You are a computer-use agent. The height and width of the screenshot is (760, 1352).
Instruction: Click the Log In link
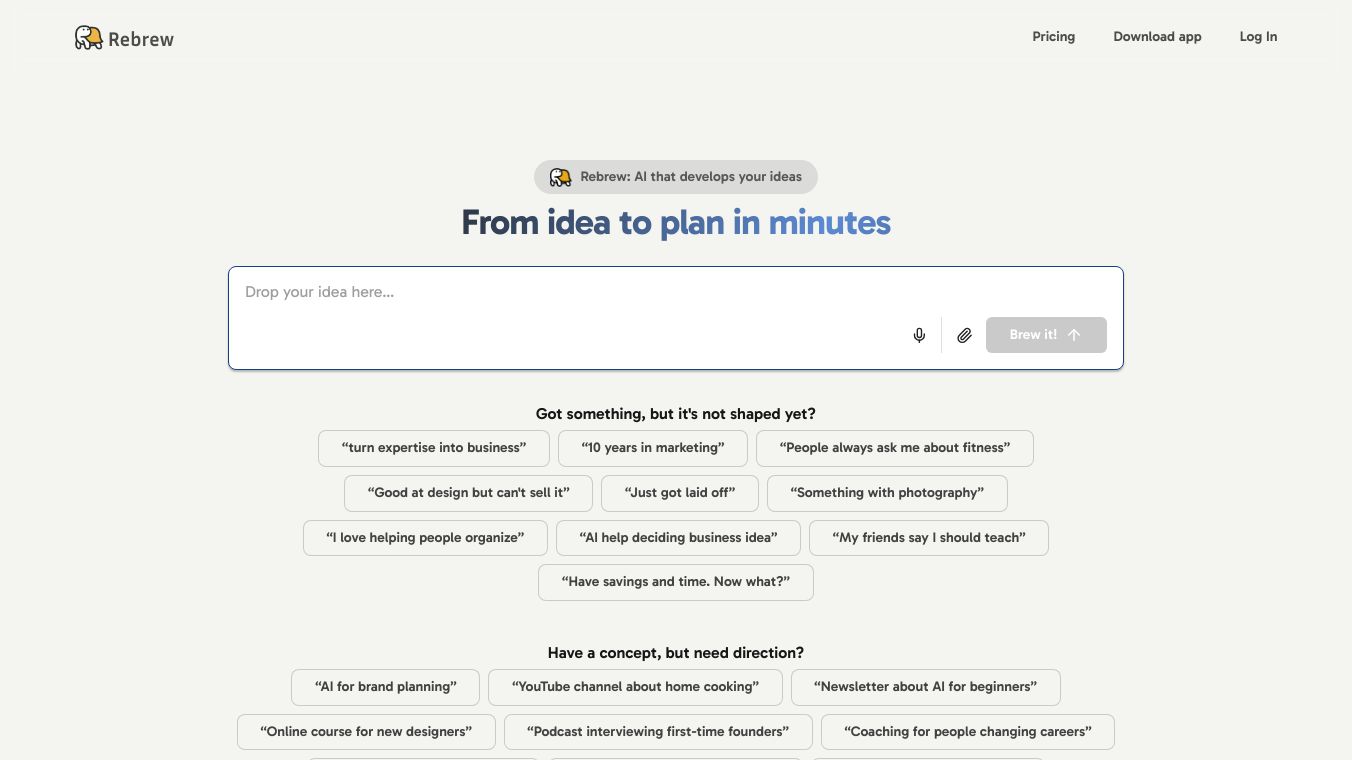coord(1258,37)
